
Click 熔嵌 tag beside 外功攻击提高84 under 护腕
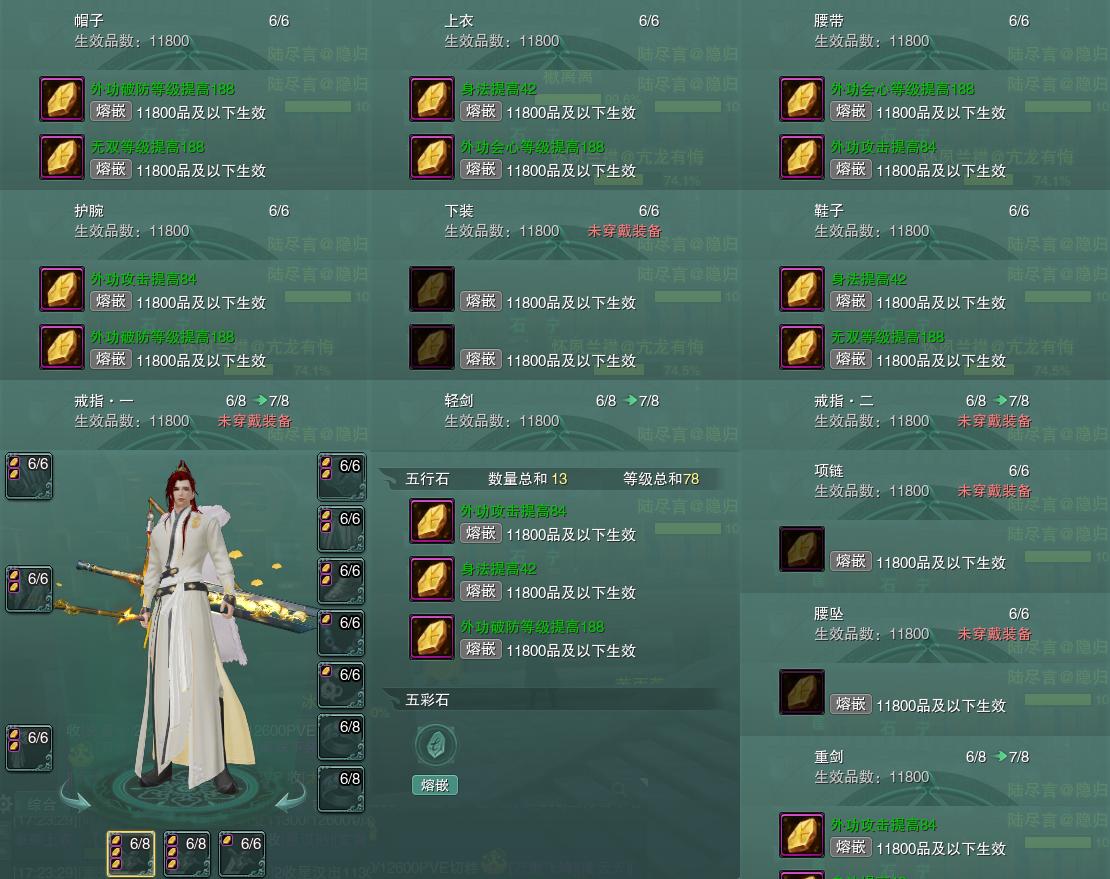point(111,301)
